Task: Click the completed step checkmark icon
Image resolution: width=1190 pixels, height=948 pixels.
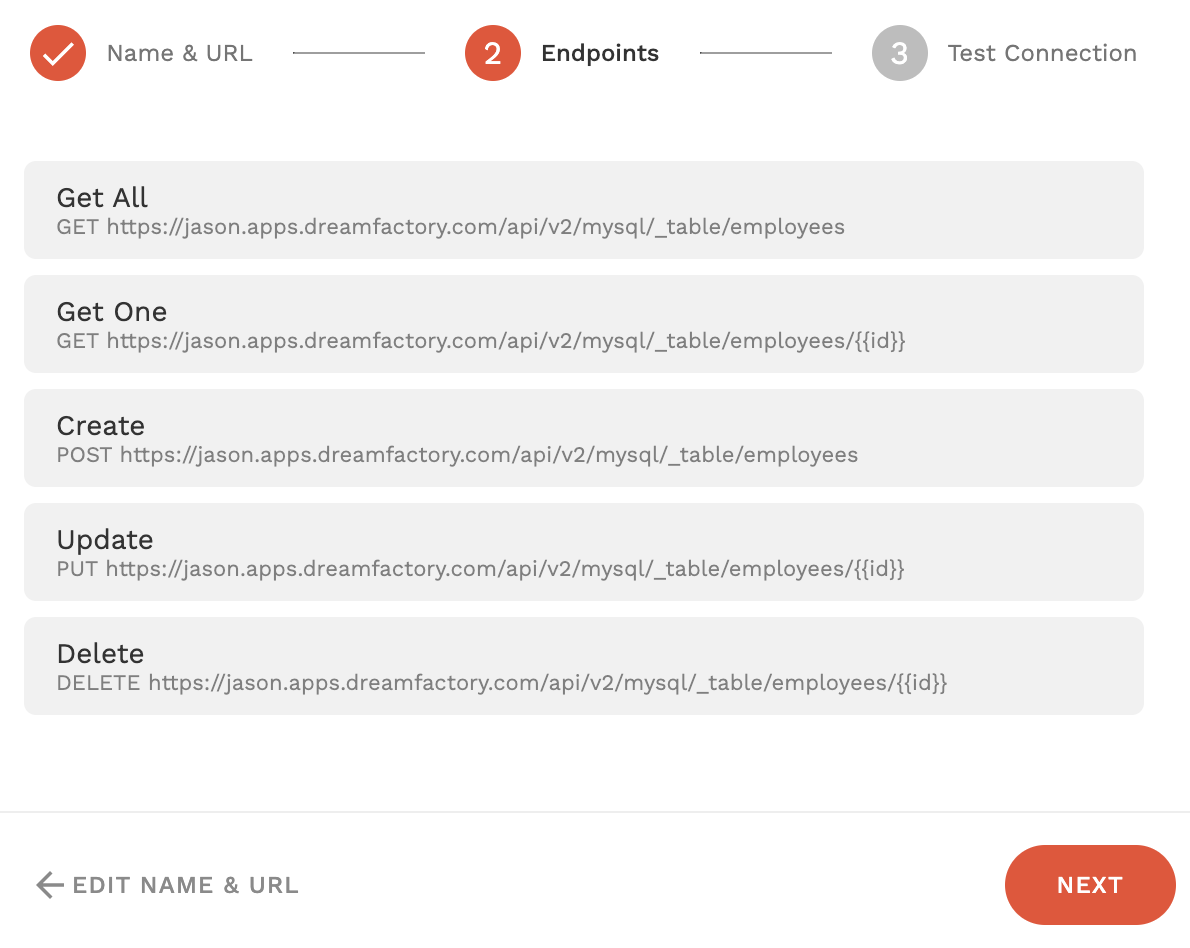Action: coord(58,53)
